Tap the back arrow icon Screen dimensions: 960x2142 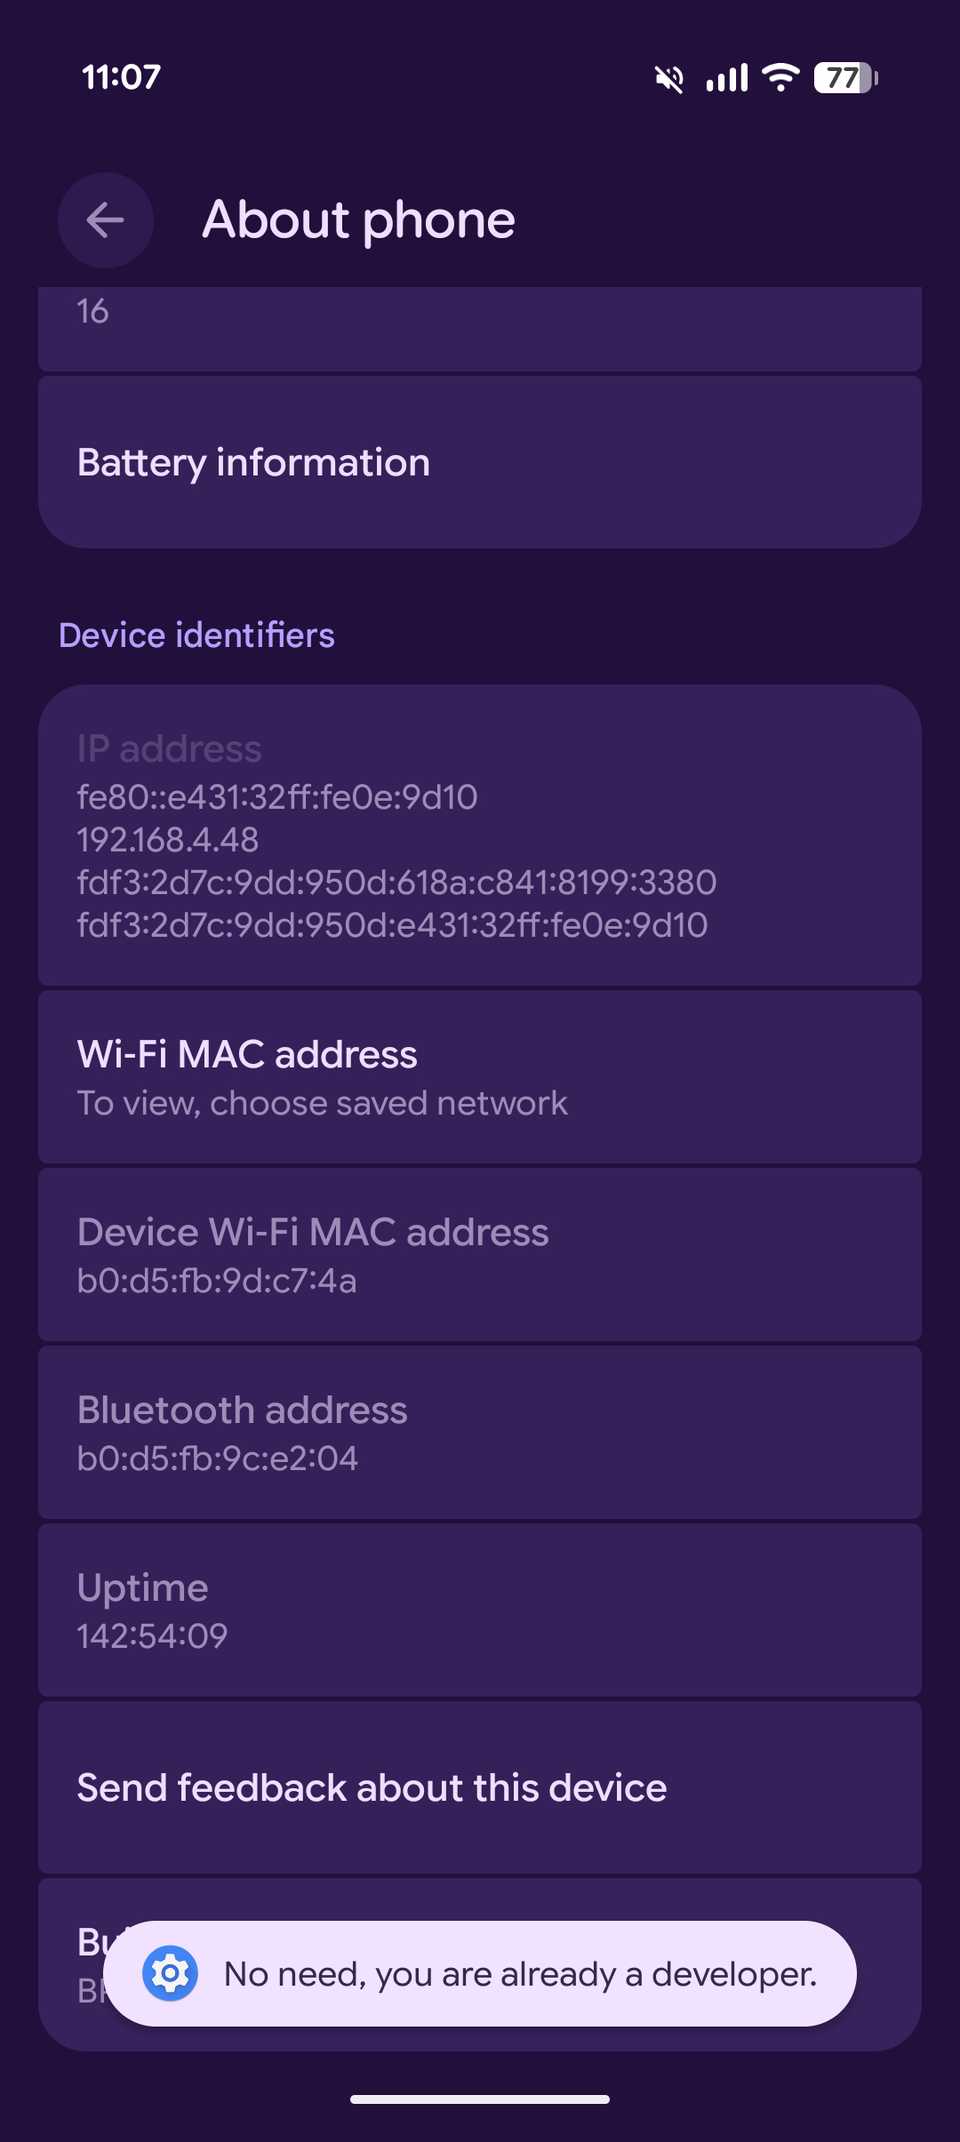[x=105, y=220]
